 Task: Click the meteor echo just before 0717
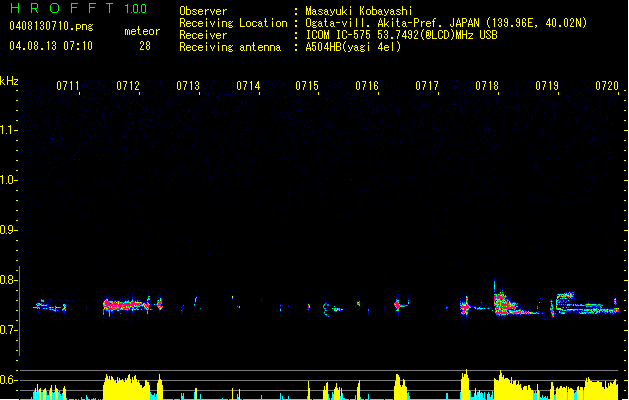[x=400, y=305]
